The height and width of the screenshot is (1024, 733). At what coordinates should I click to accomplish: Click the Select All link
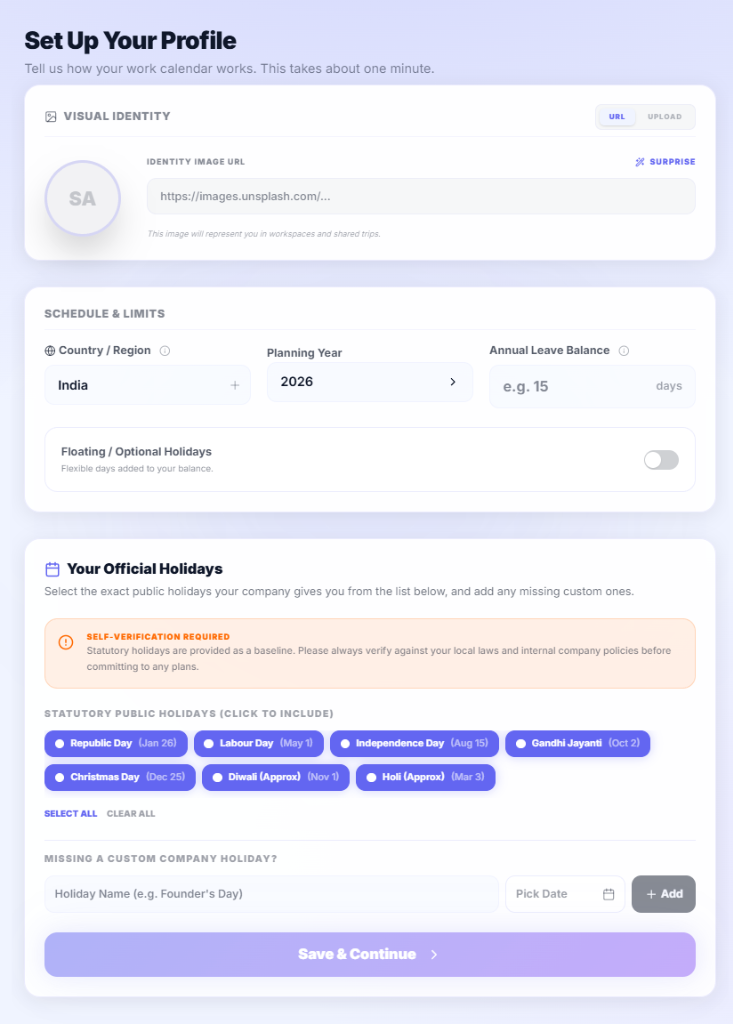click(71, 814)
